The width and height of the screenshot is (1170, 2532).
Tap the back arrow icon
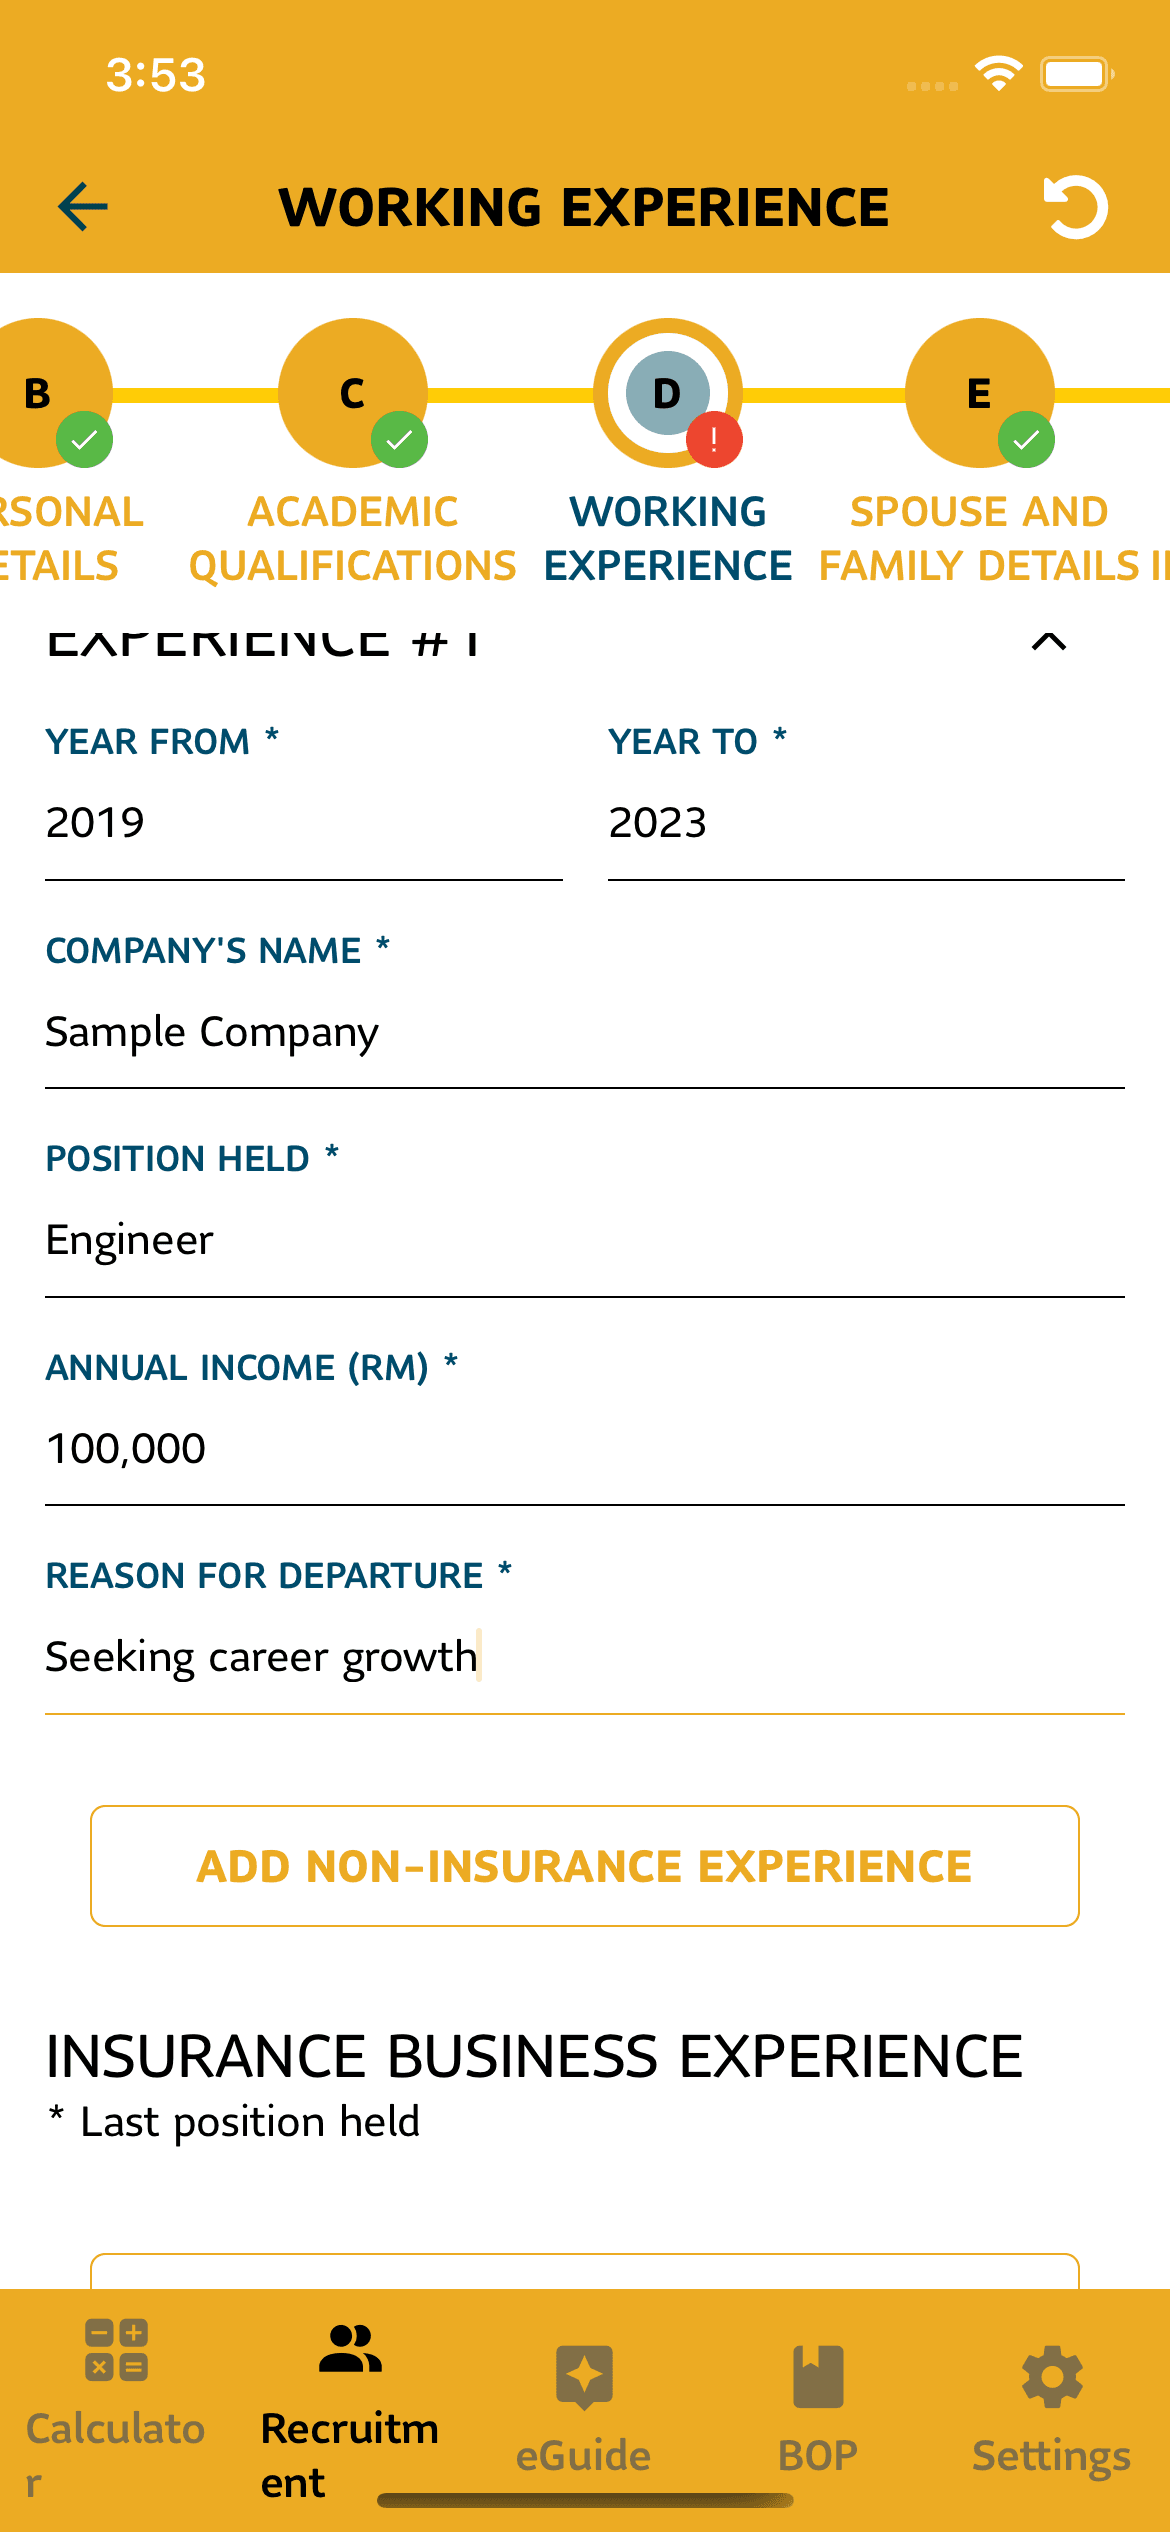83,207
